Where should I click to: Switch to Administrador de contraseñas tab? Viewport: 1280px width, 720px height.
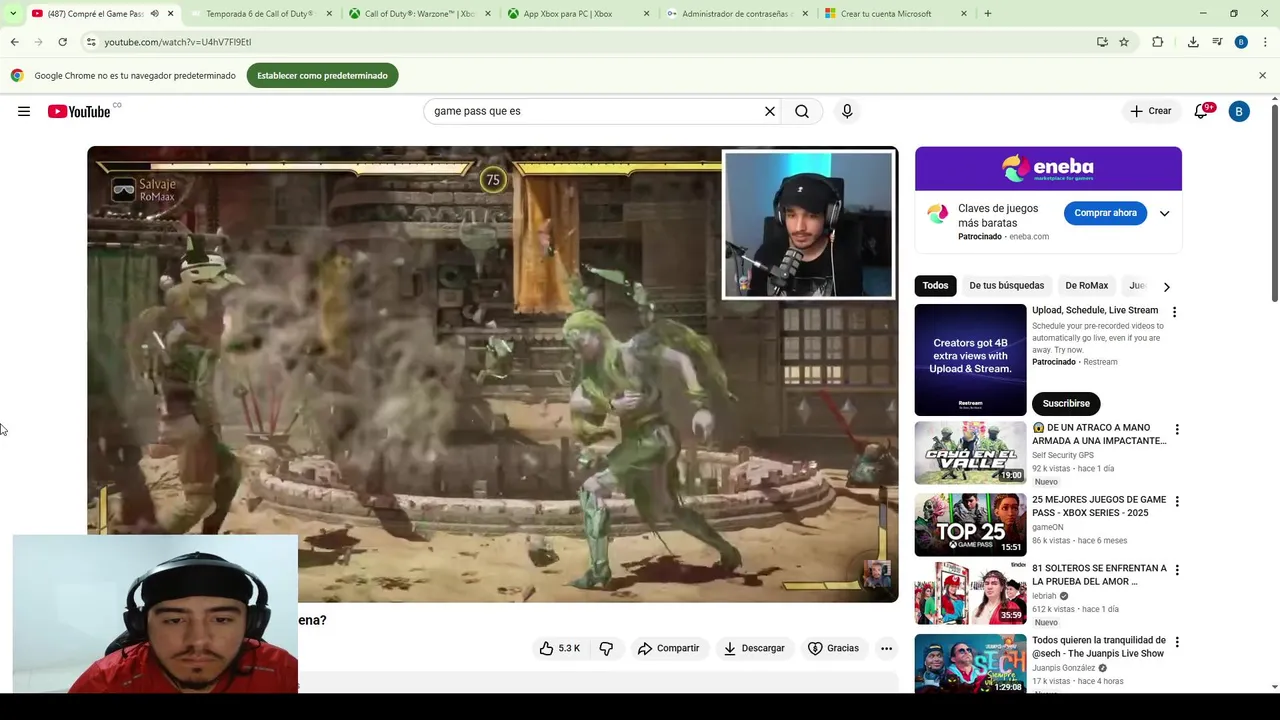click(738, 14)
